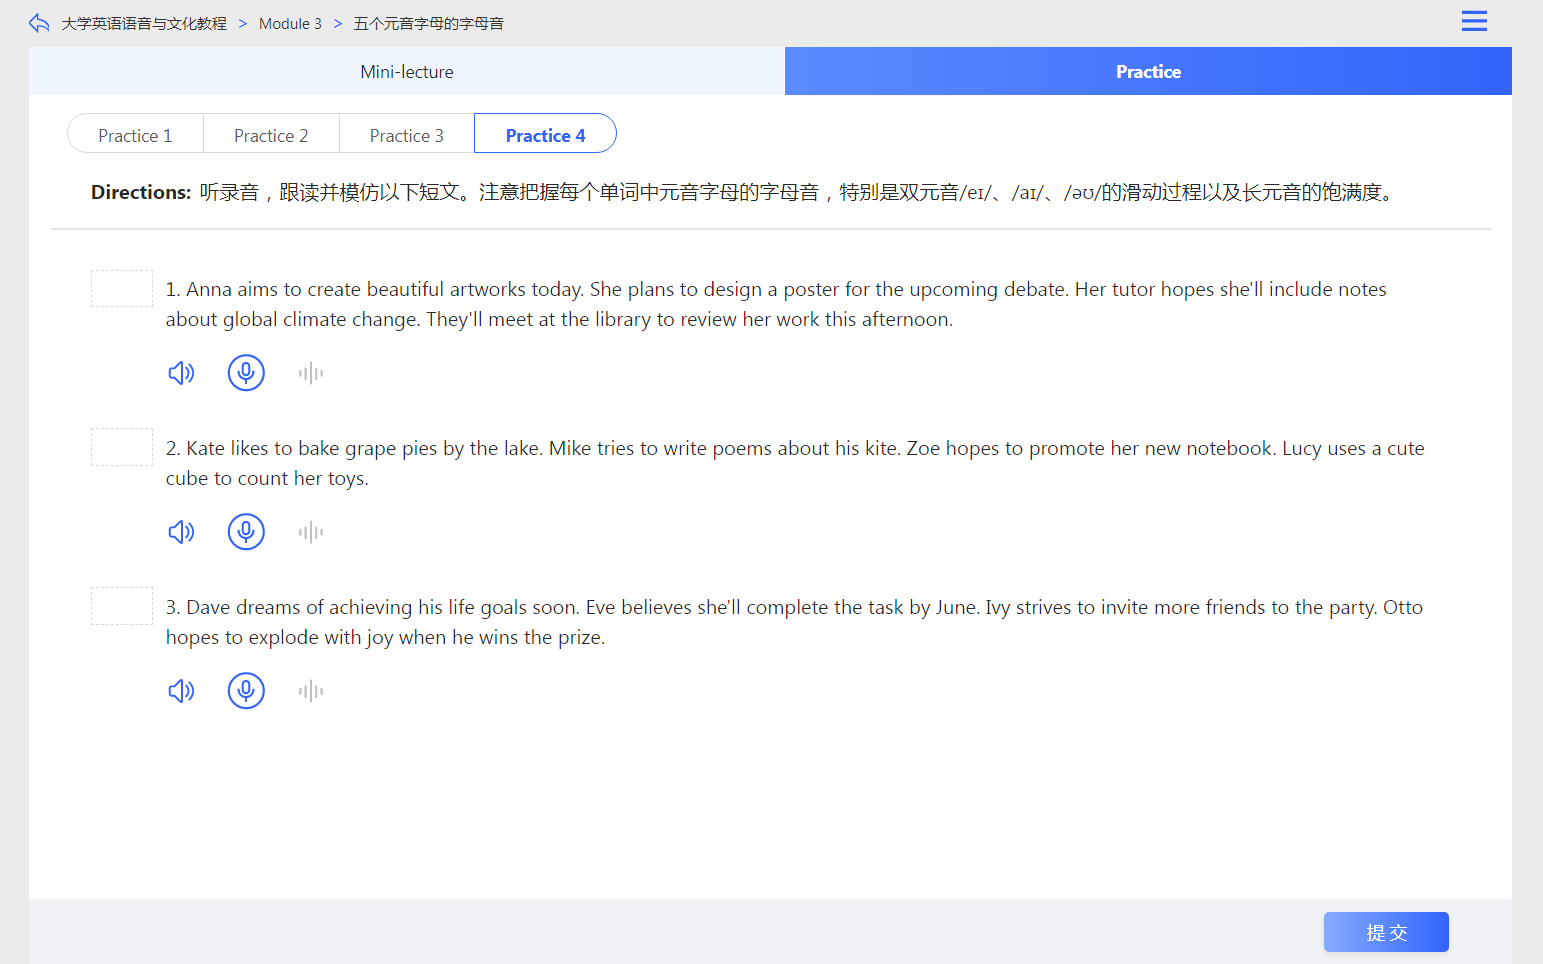Click waveform playback icon for passage 1
This screenshot has height=964, width=1543.
point(311,373)
